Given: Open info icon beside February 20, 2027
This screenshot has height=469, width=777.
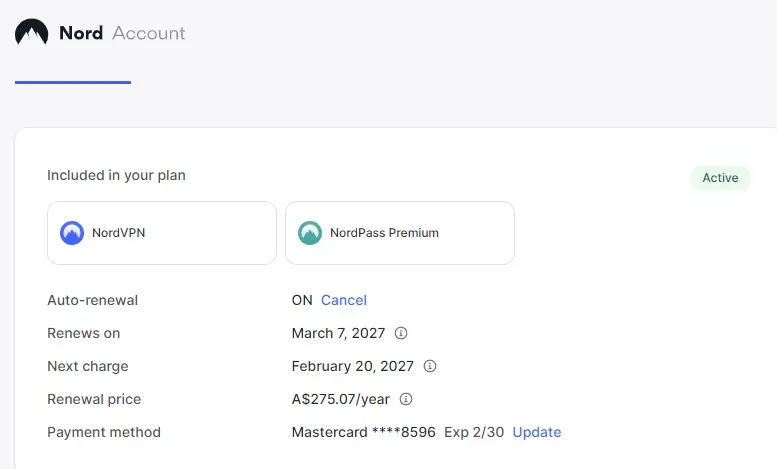Looking at the screenshot, I should click(x=430, y=366).
